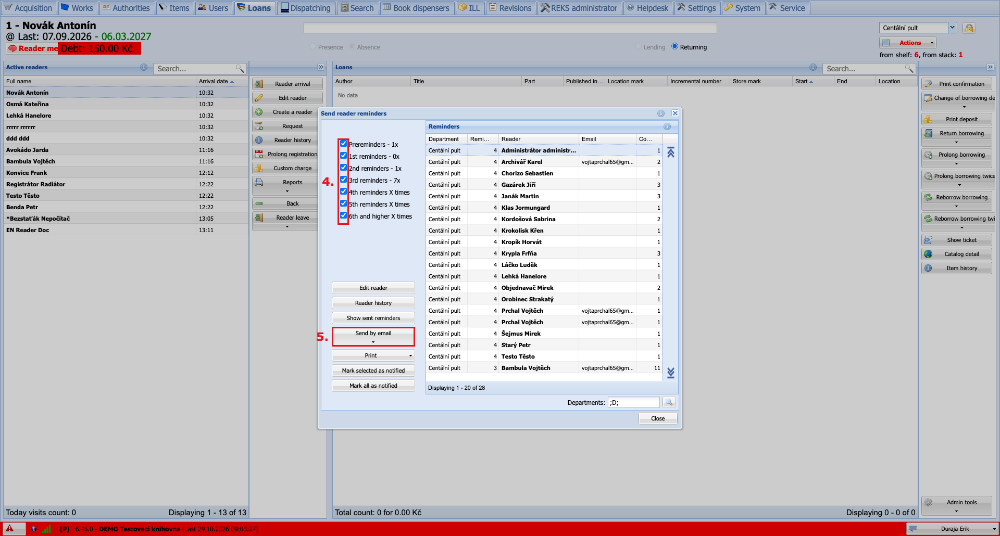Uncheck the 3rd reminders - 7x checkbox
This screenshot has width=1000, height=536.
pos(344,181)
